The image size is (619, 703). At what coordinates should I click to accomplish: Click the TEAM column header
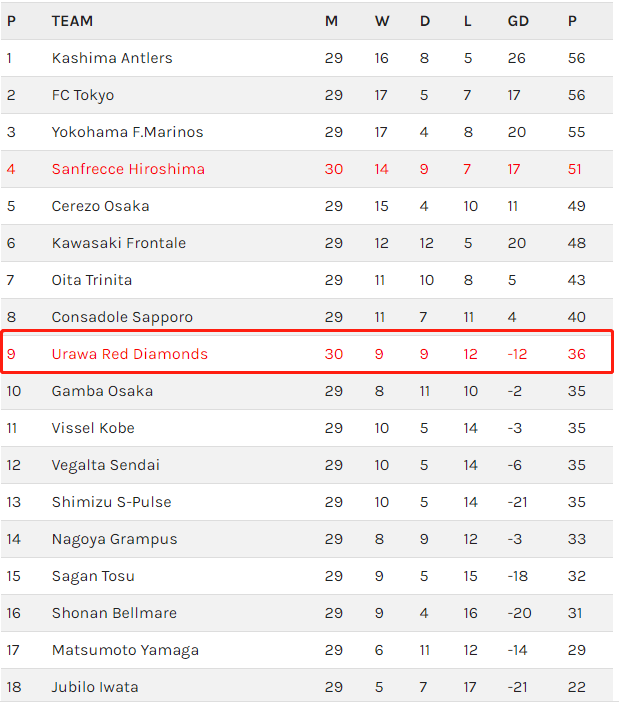click(x=72, y=21)
